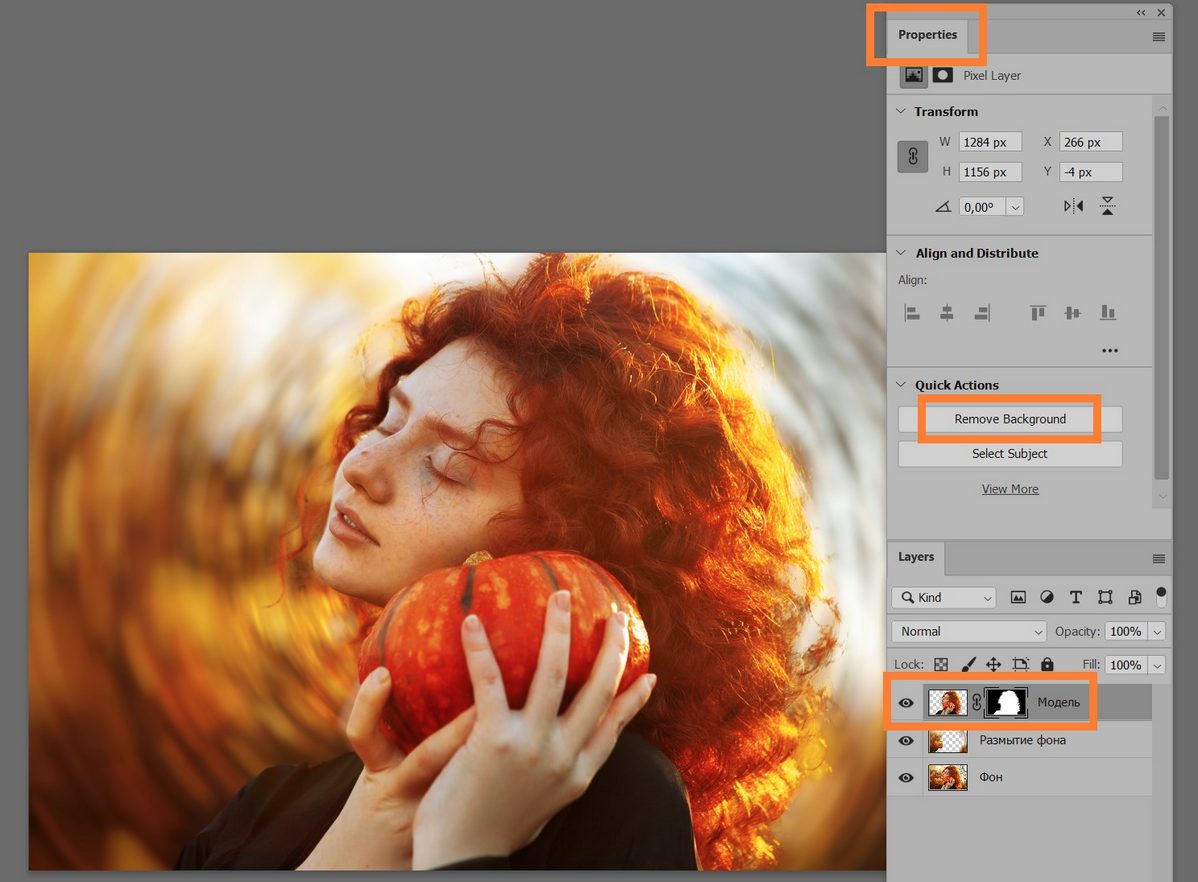Open the Opacity slider dropdown arrow
The height and width of the screenshot is (882, 1198).
pos(1158,631)
